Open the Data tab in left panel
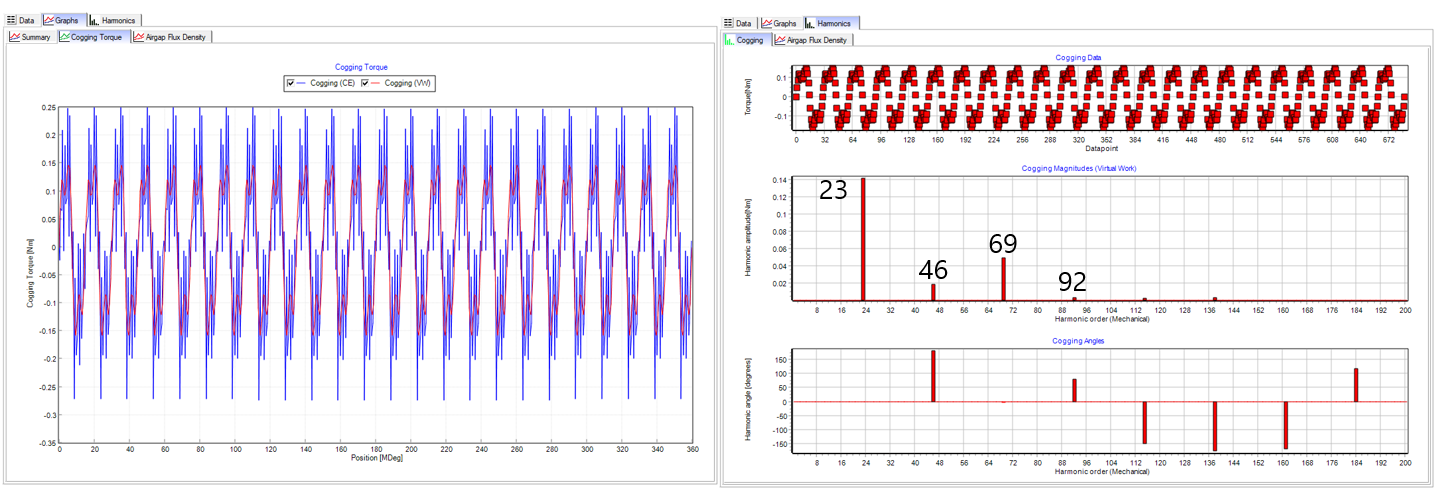The height and width of the screenshot is (495, 1437). coord(26,20)
